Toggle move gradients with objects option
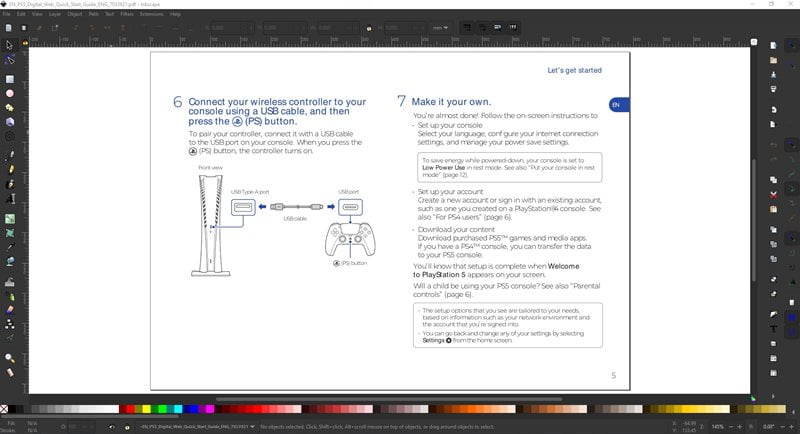This screenshot has height=434, width=800. (x=497, y=28)
